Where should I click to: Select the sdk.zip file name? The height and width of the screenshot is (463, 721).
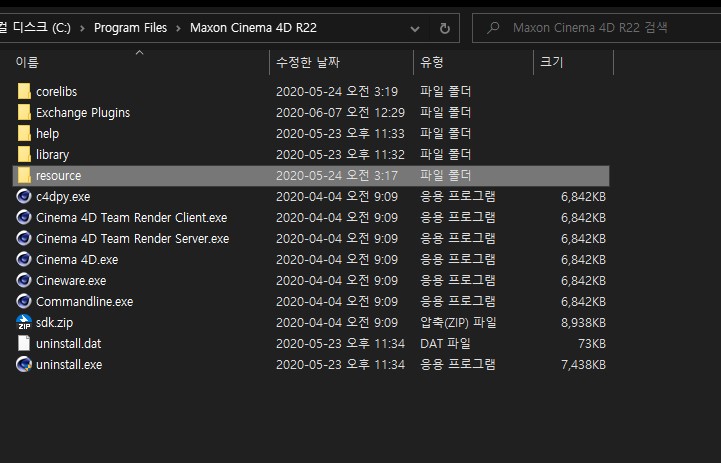pos(54,323)
